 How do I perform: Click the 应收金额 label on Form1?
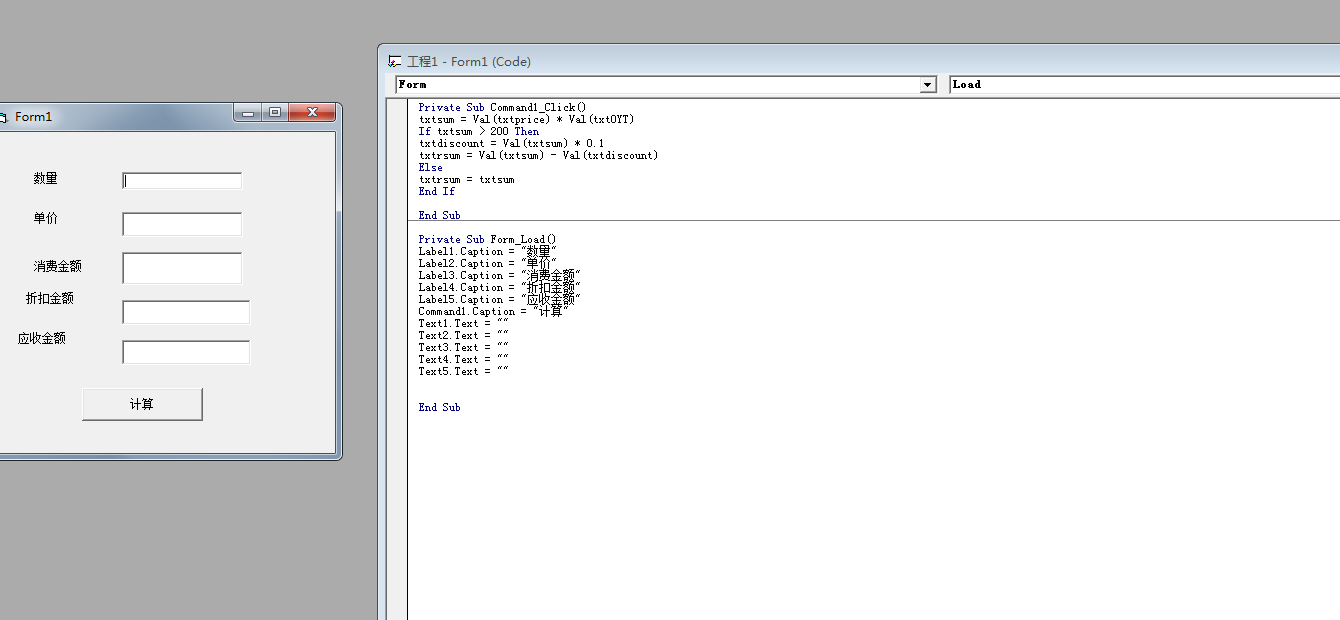coord(42,338)
